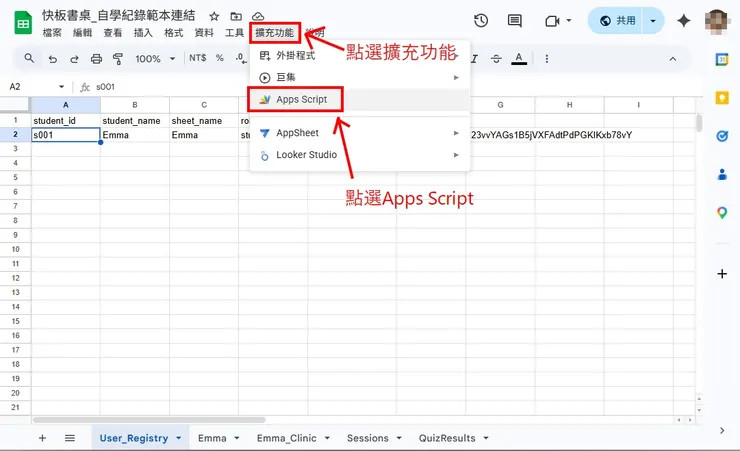The height and width of the screenshot is (451, 740).
Task: Search the menus magnifier icon
Action: coord(29,58)
